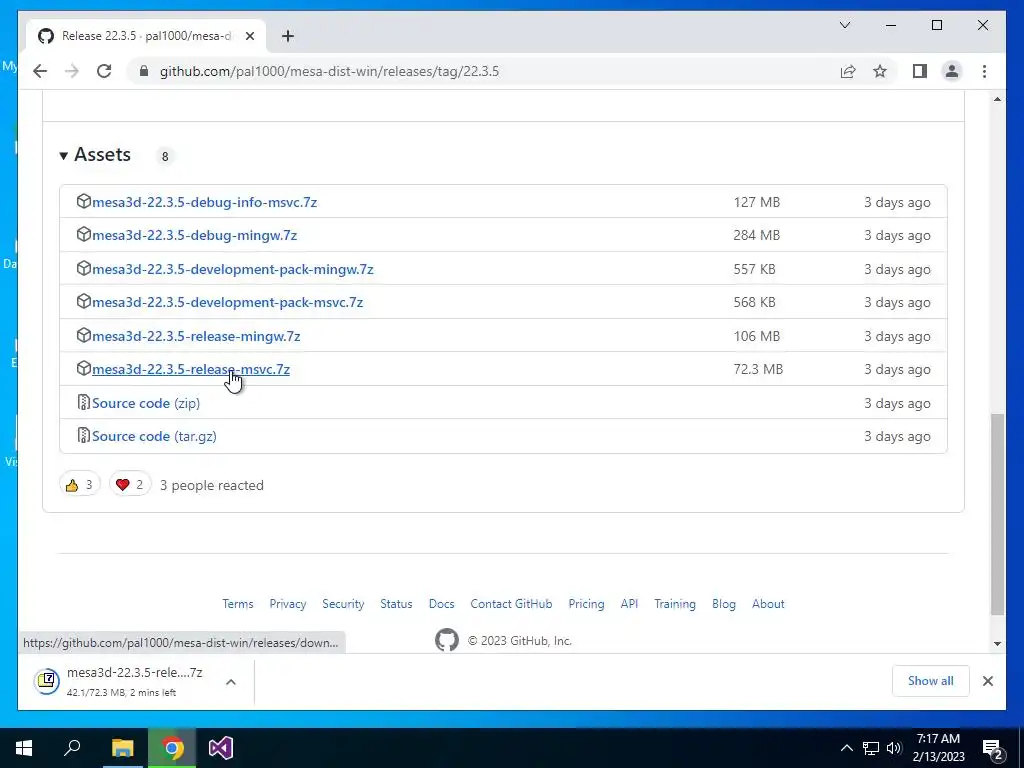Open the Chrome three-dot menu
1024x768 pixels.
pyautogui.click(x=984, y=71)
